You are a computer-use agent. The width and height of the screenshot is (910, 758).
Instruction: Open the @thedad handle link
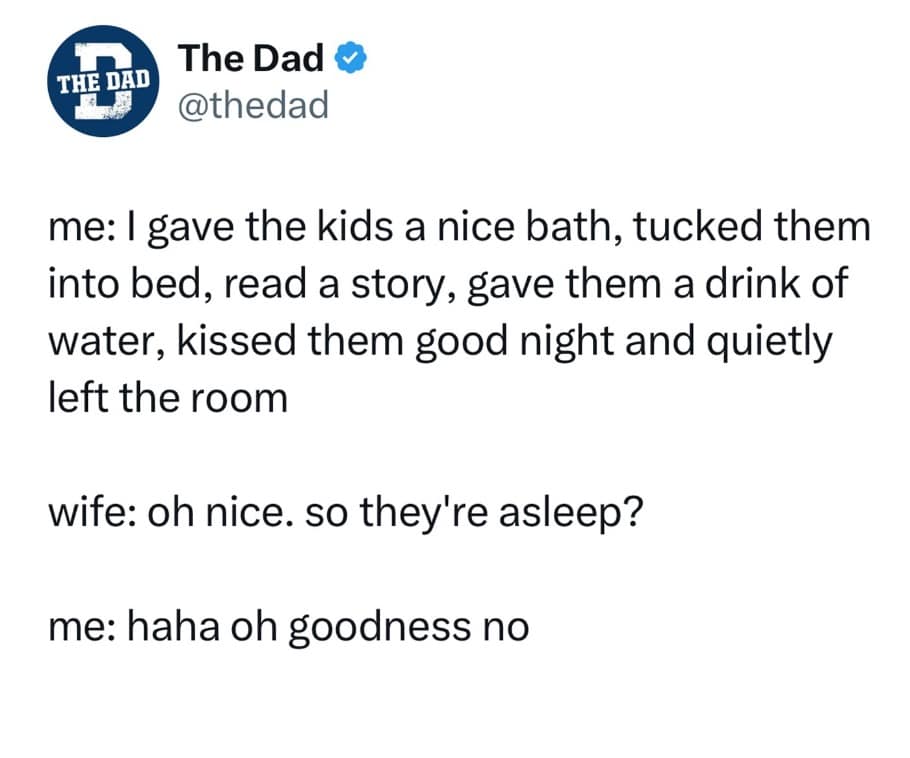(252, 104)
